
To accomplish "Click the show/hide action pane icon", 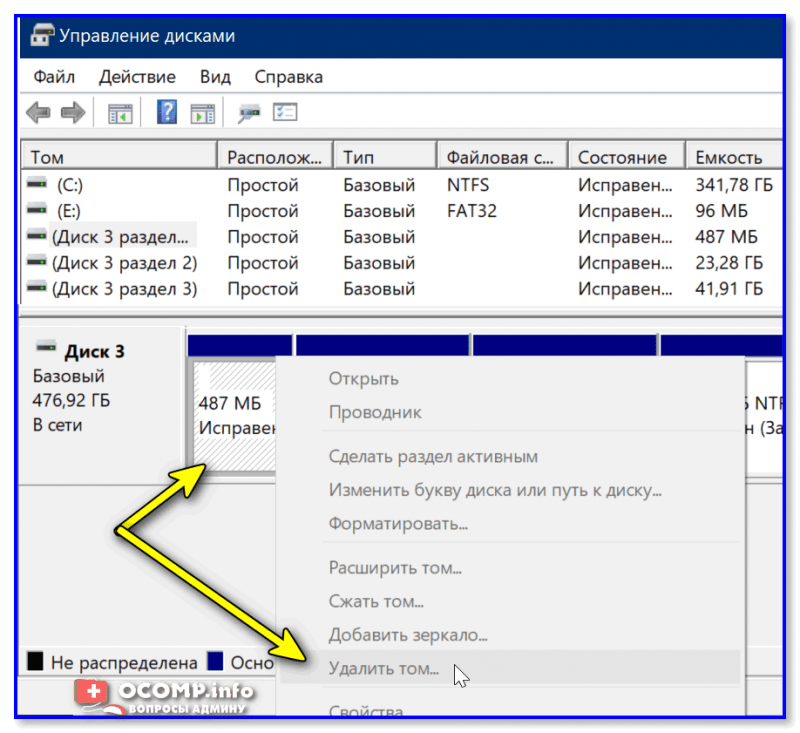I will [x=203, y=113].
